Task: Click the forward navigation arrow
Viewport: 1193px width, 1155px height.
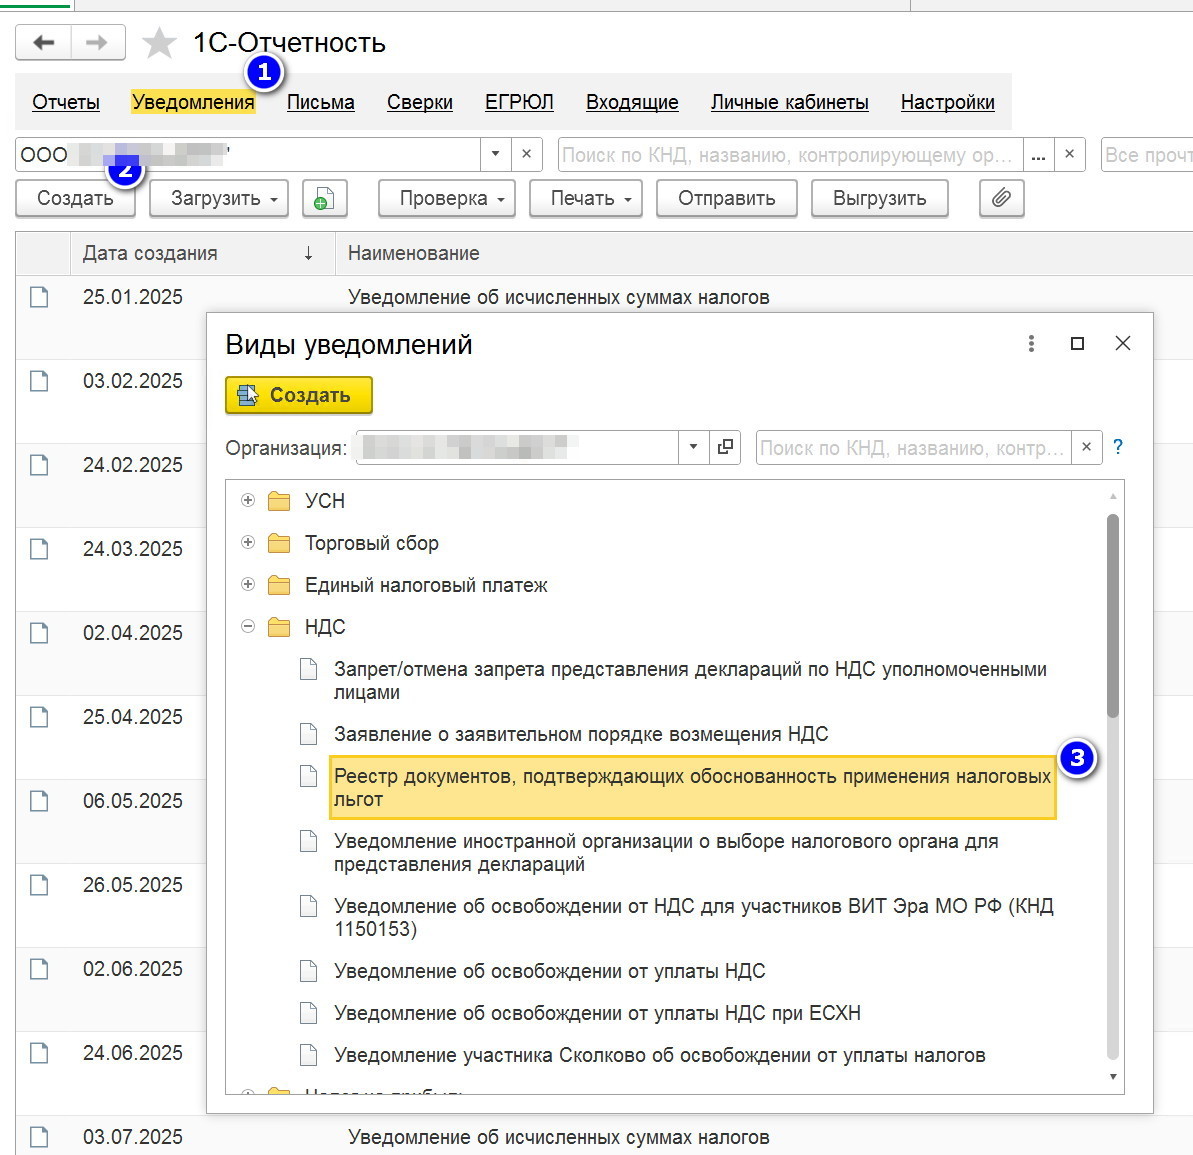Action: point(97,43)
